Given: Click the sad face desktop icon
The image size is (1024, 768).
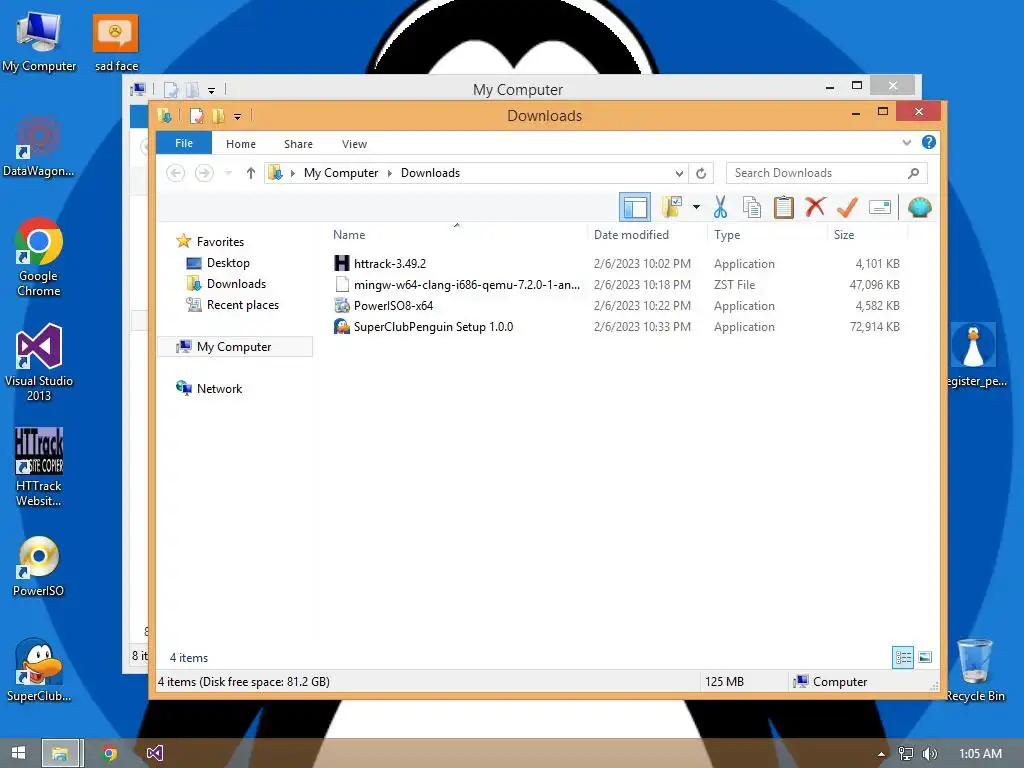Looking at the screenshot, I should (116, 41).
